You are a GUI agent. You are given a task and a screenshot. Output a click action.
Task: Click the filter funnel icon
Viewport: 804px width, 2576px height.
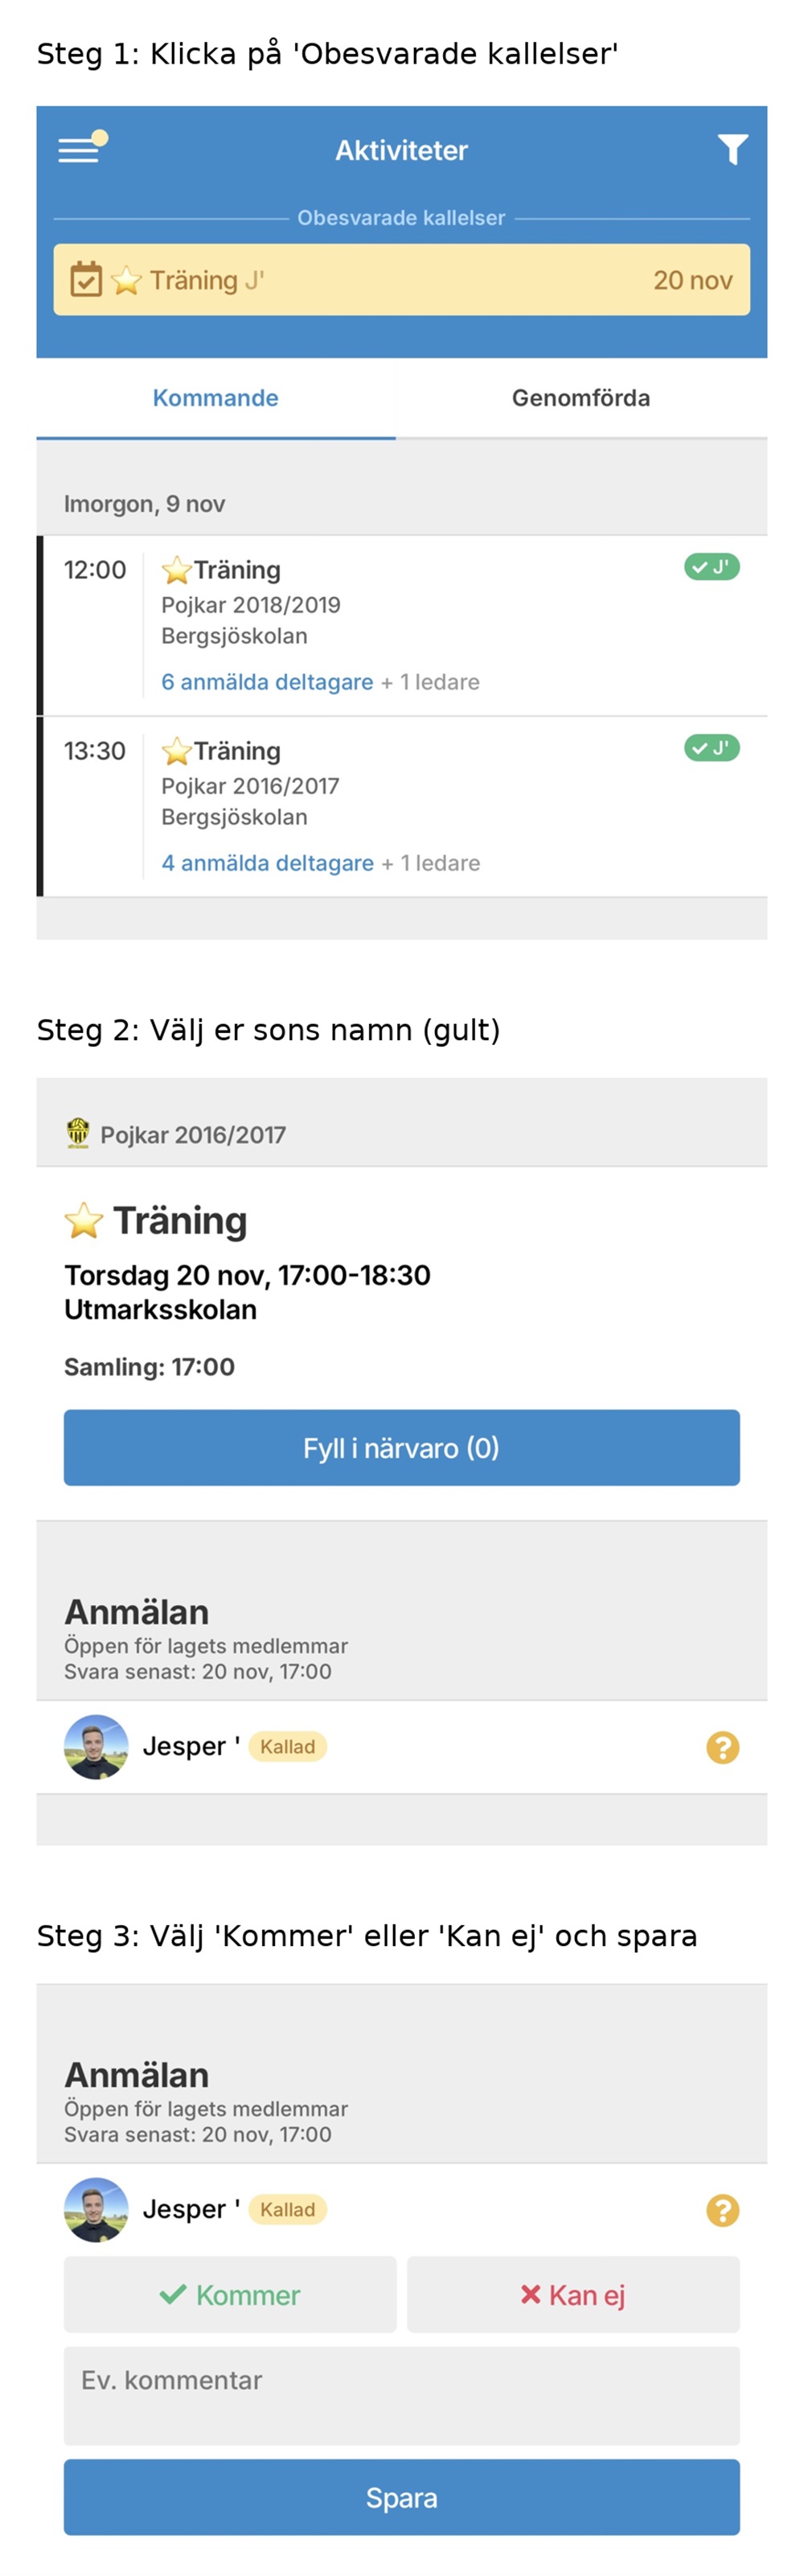(x=732, y=150)
